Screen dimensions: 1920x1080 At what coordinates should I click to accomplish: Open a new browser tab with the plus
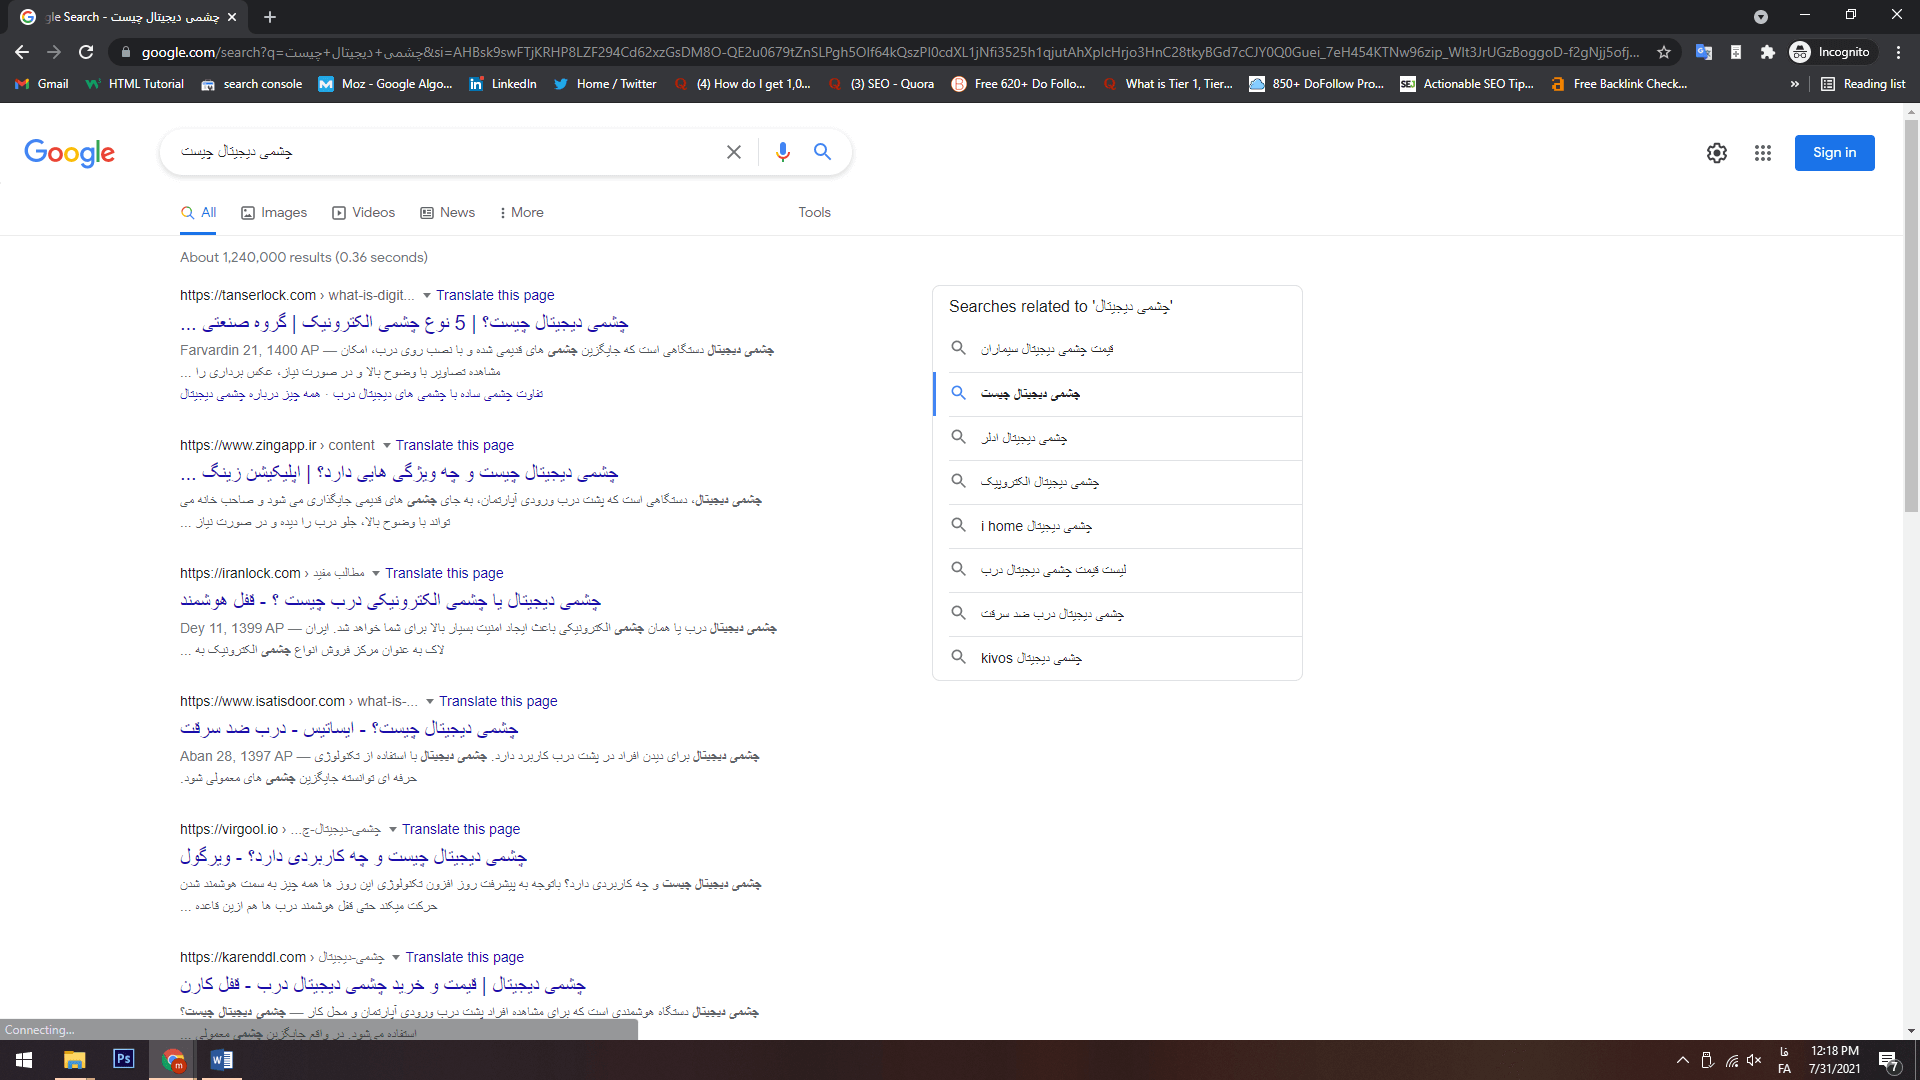pyautogui.click(x=270, y=17)
